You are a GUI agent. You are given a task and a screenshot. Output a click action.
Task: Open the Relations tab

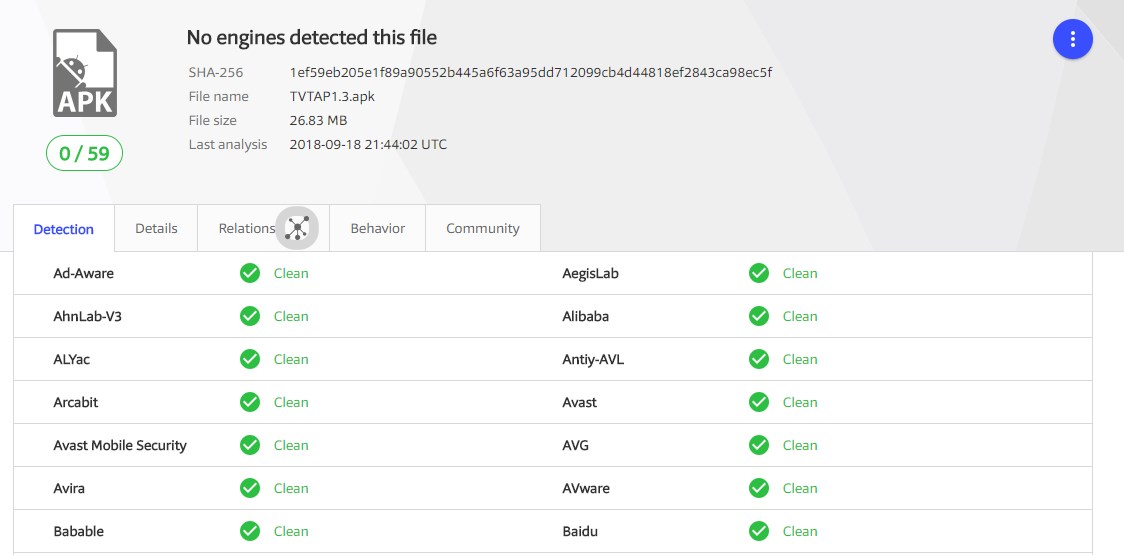coord(246,228)
